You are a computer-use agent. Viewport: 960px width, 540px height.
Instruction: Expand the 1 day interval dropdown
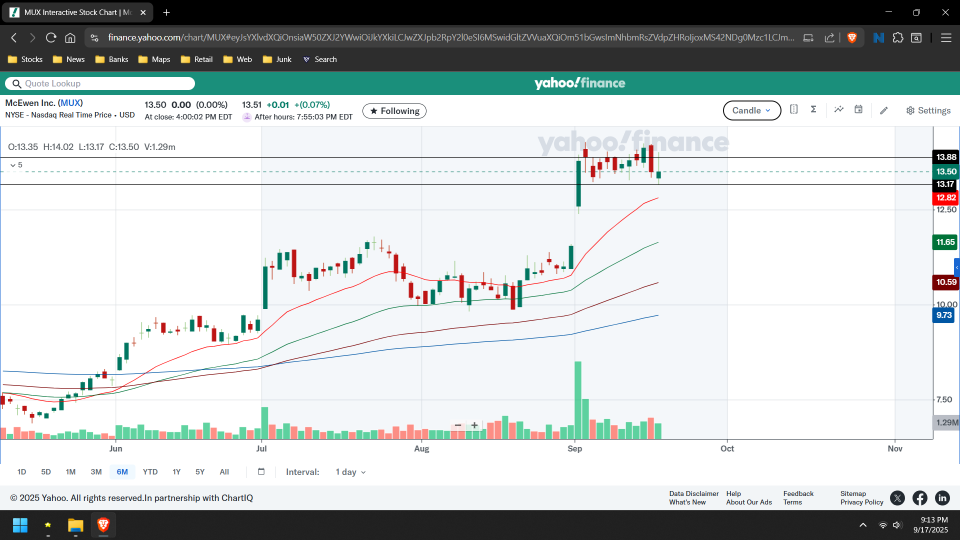350,472
